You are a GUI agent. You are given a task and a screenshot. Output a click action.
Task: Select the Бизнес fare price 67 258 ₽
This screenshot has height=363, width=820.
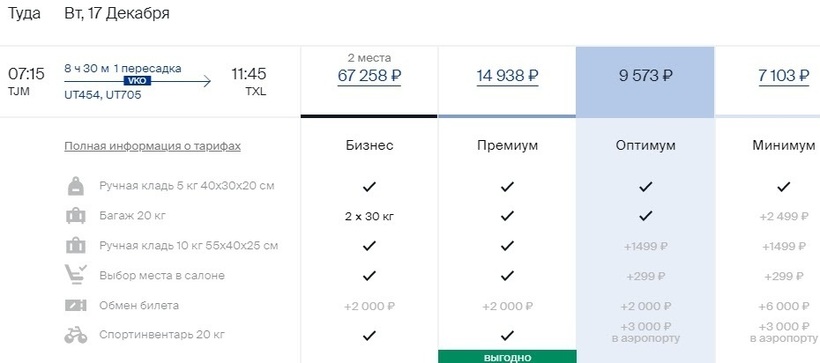click(369, 76)
